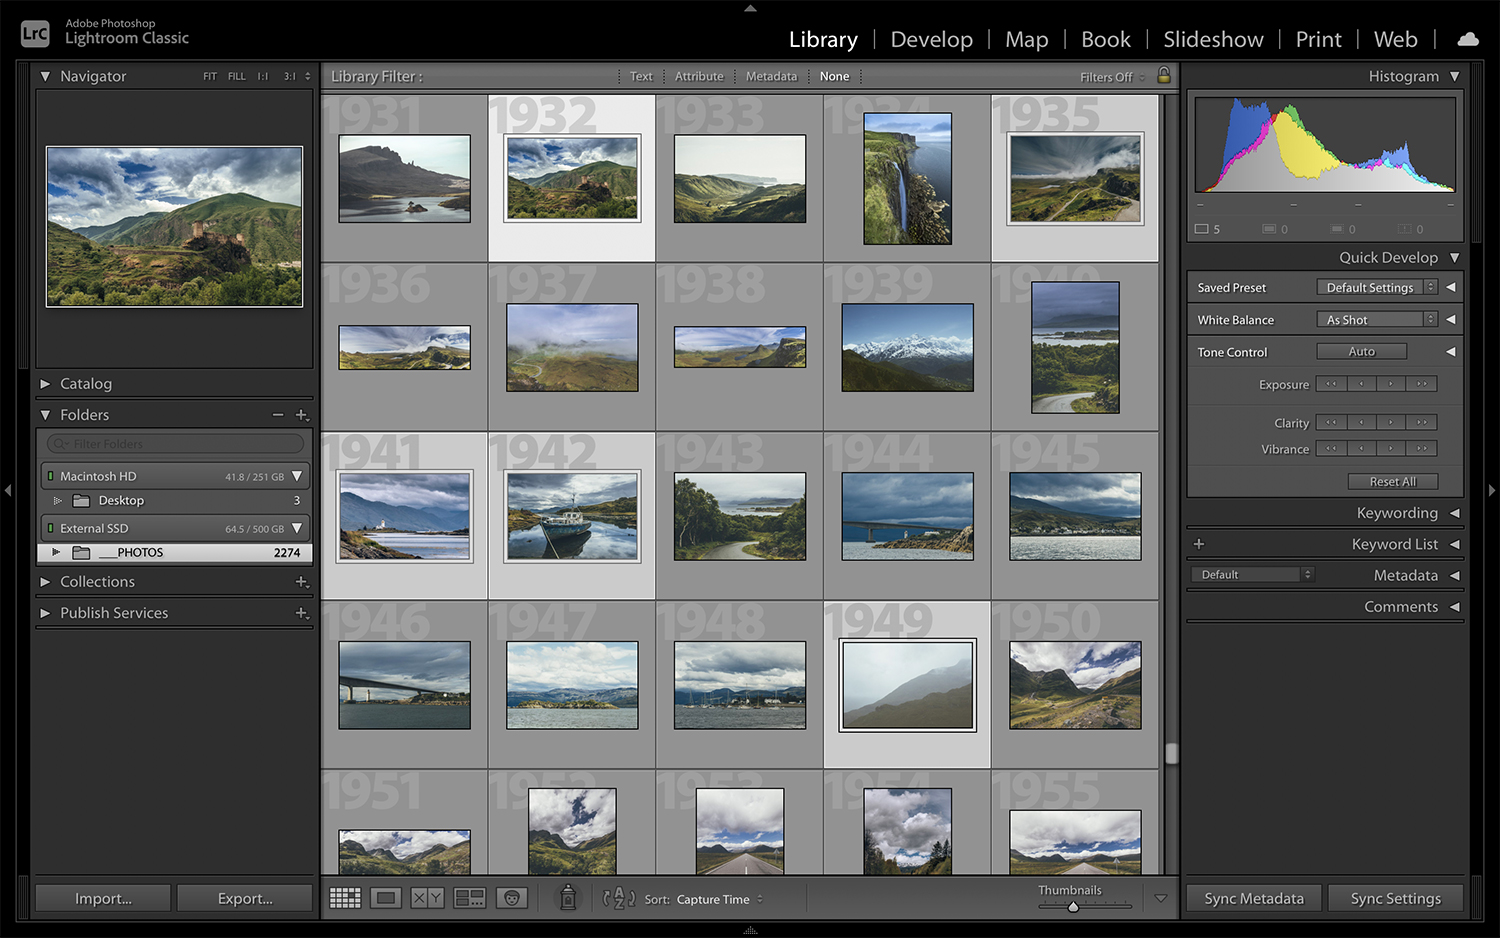Toggle FIT zoom in the Navigator
Viewport: 1500px width, 938px height.
click(x=210, y=76)
